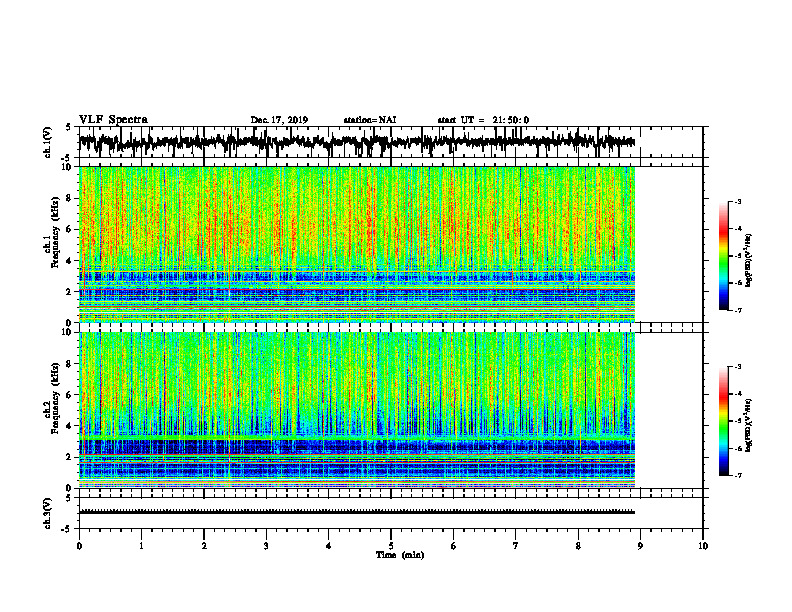Click the "-7" tick on ch.1 colorbar
Viewport: 792px width, 612px height.
[738, 310]
